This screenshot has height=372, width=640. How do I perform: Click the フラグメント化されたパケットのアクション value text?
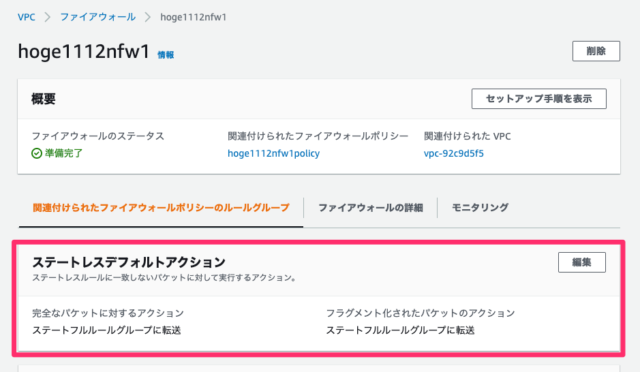pos(400,330)
